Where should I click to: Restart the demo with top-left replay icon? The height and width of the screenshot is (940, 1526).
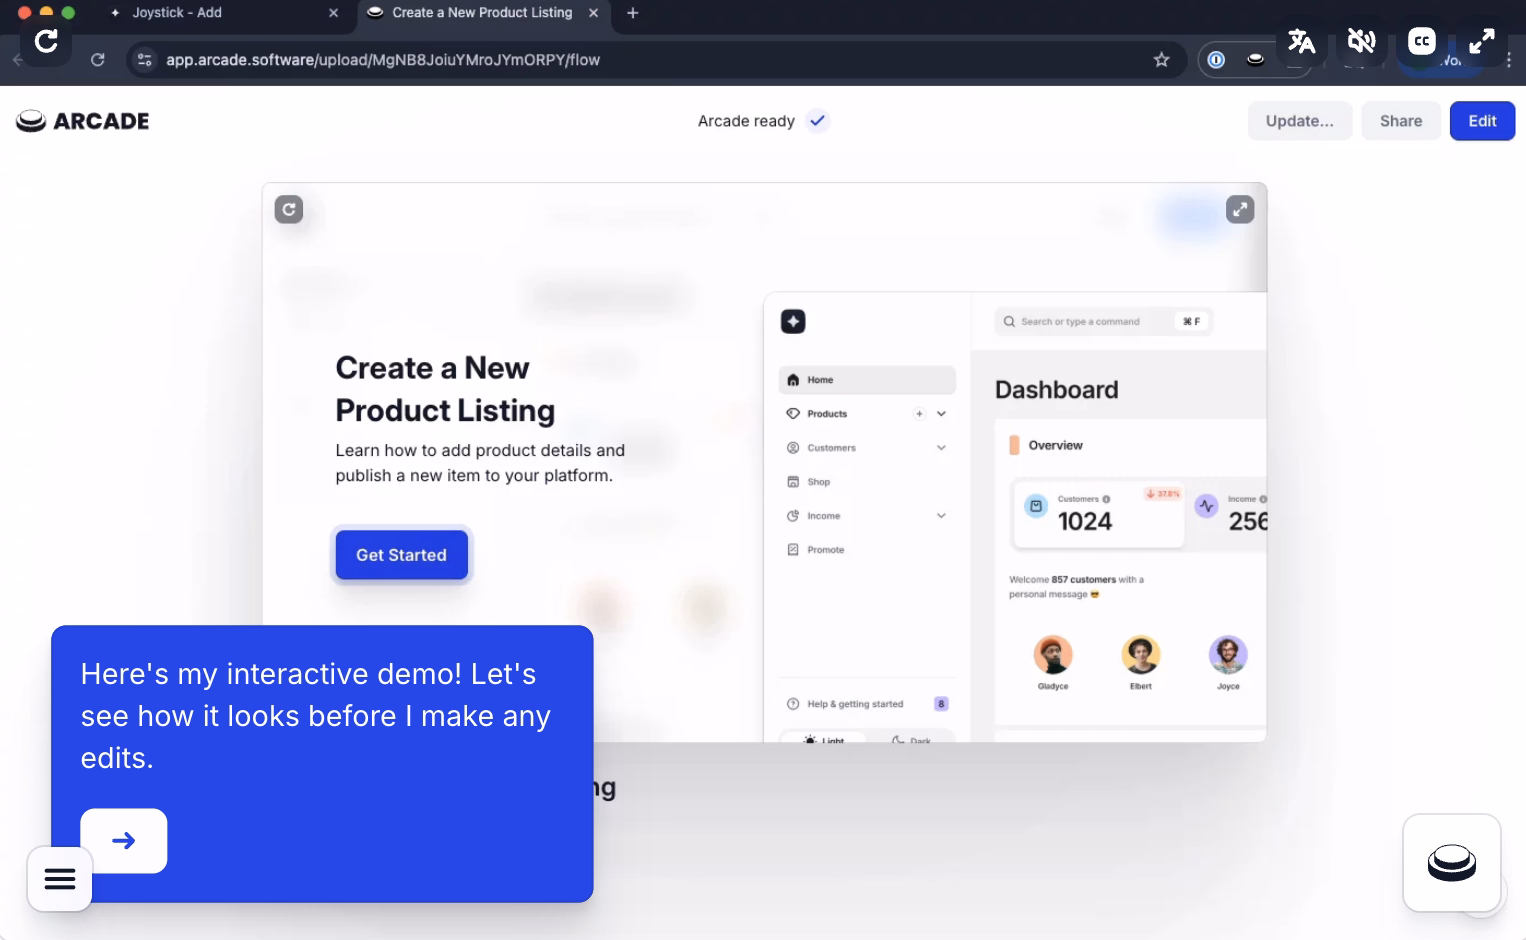(x=289, y=209)
